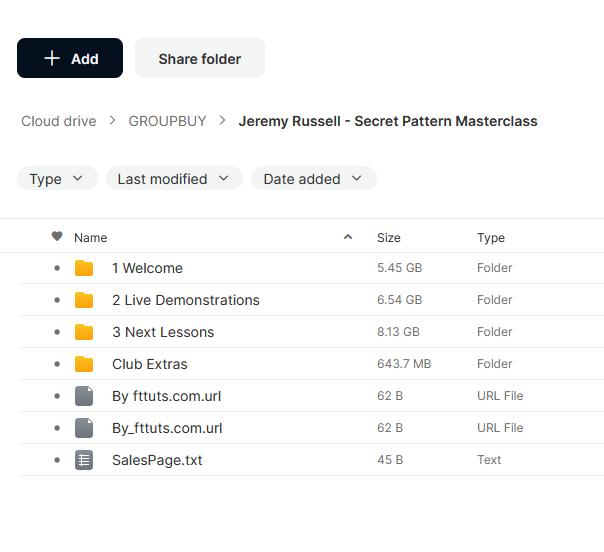This screenshot has width=604, height=552.
Task: Navigate to GROUPBUY breadcrumb folder
Action: [x=167, y=121]
